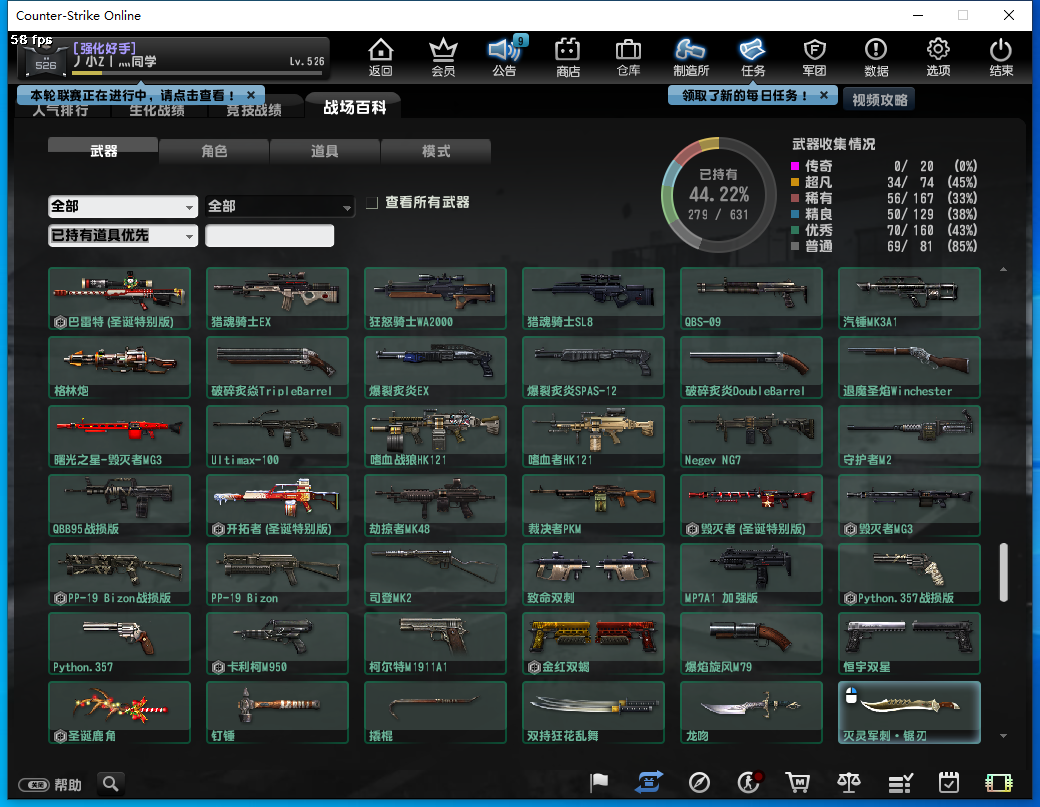
Task: Toggle the 帮助 help switch
Action: tap(34, 785)
